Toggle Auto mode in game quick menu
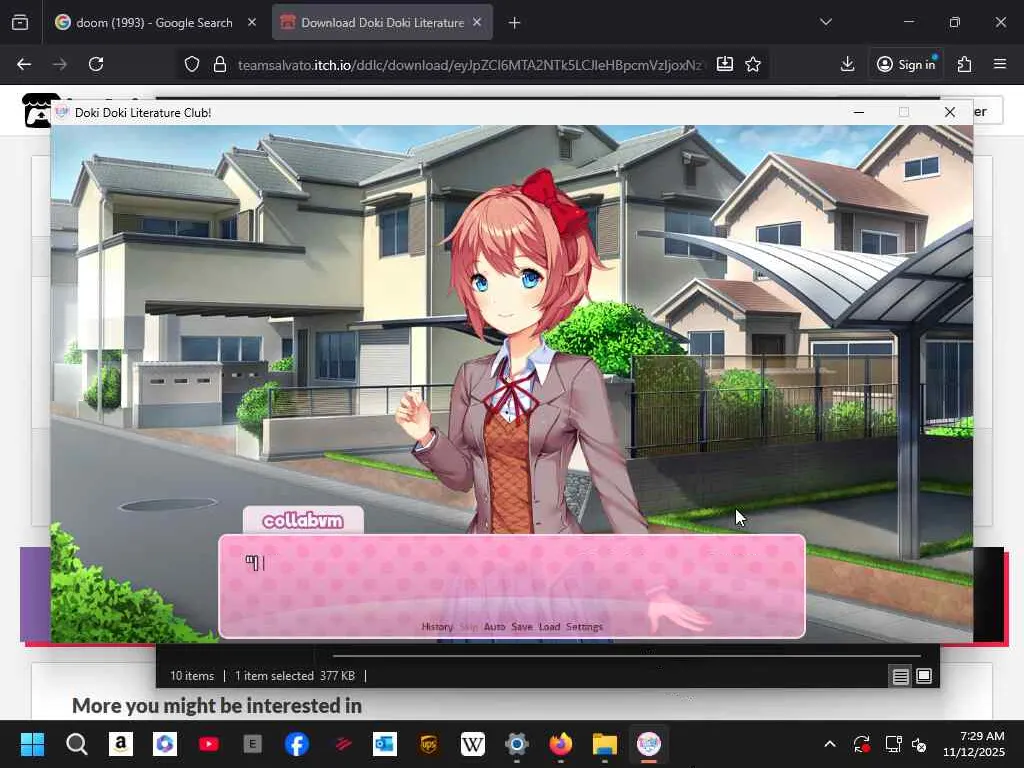The image size is (1024, 768). coord(494,626)
